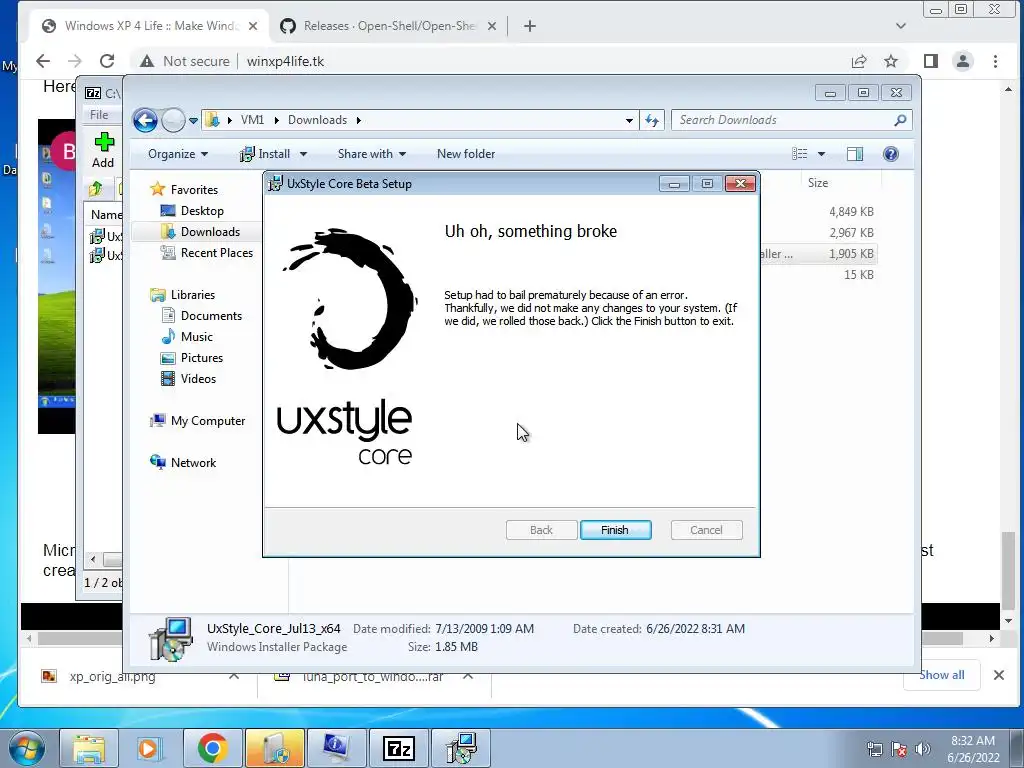Open Chrome side panel icon
The height and width of the screenshot is (768, 1024).
(x=931, y=61)
